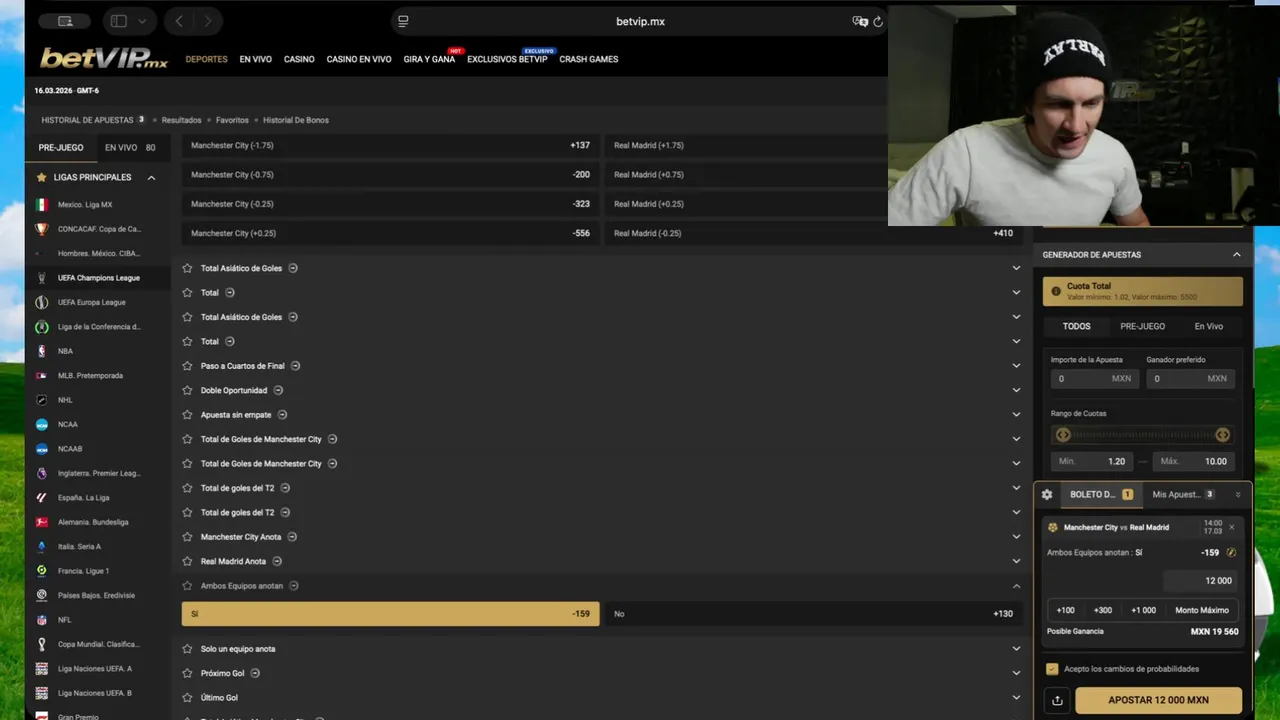
Task: Favorite the Manchester City Anota market
Action: click(188, 537)
